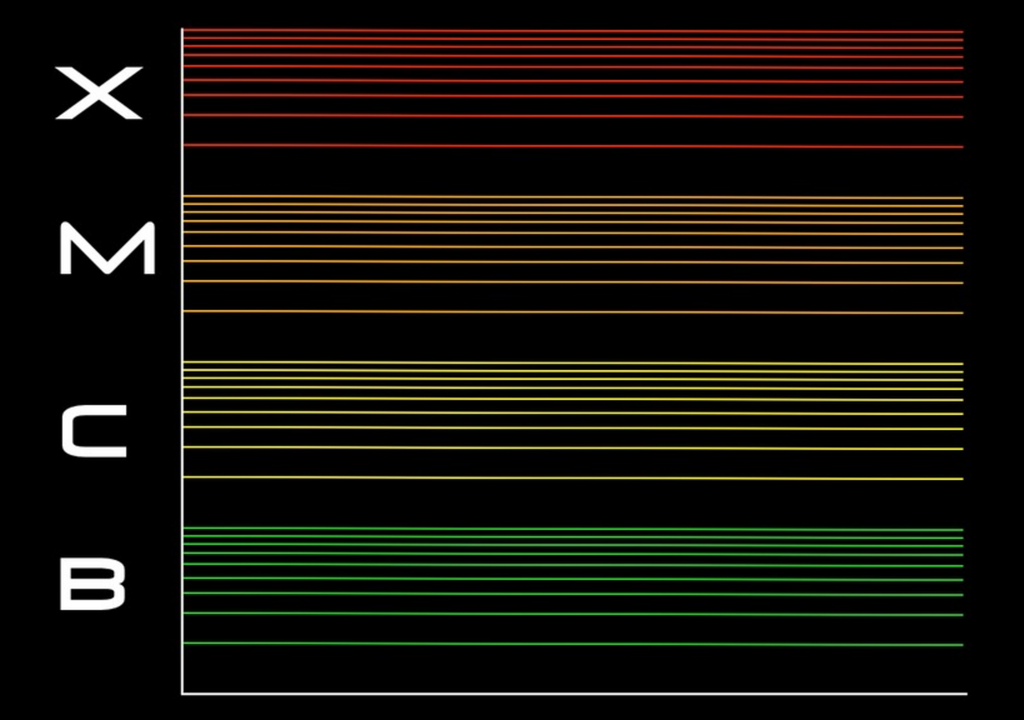Click the lowest orange line in M band
This screenshot has width=1024, height=720.
(572, 312)
